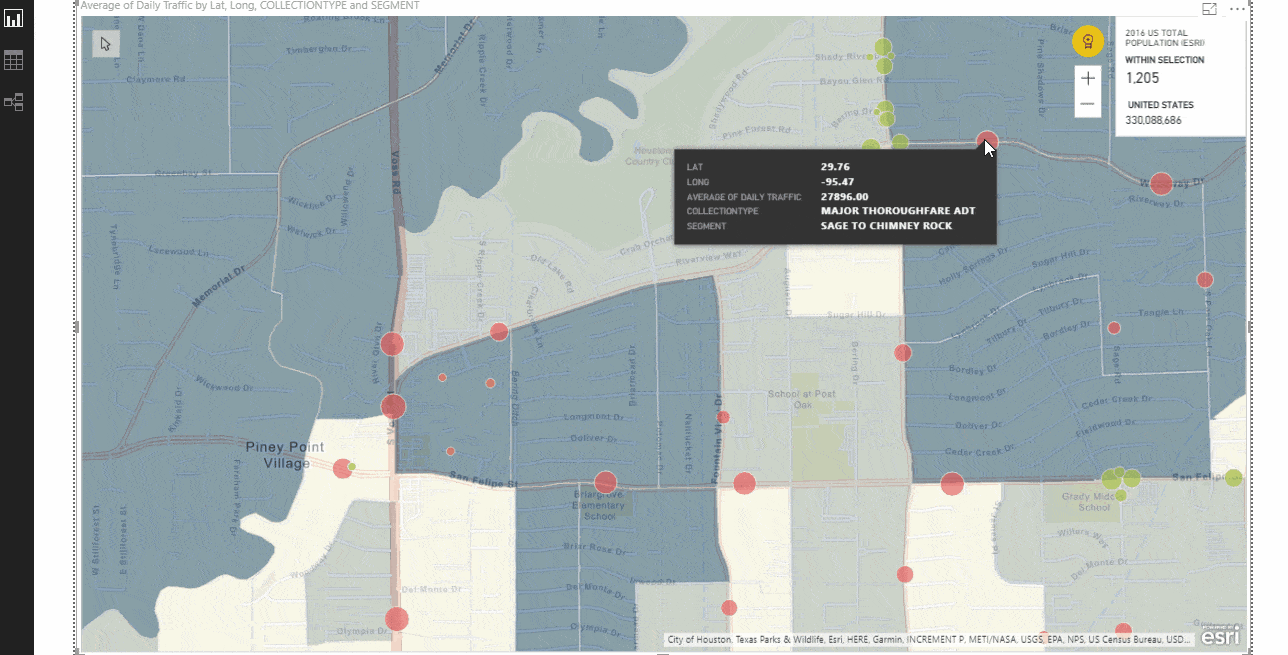Click the Average of Daily Traffic title
The image size is (1288, 655).
pyautogui.click(x=250, y=6)
